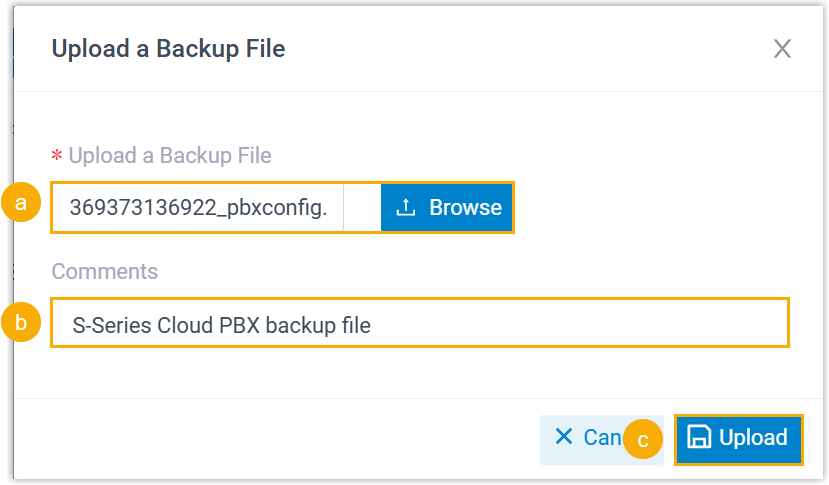829x485 pixels.
Task: Click empty box between filename and Browse
Action: (362, 207)
